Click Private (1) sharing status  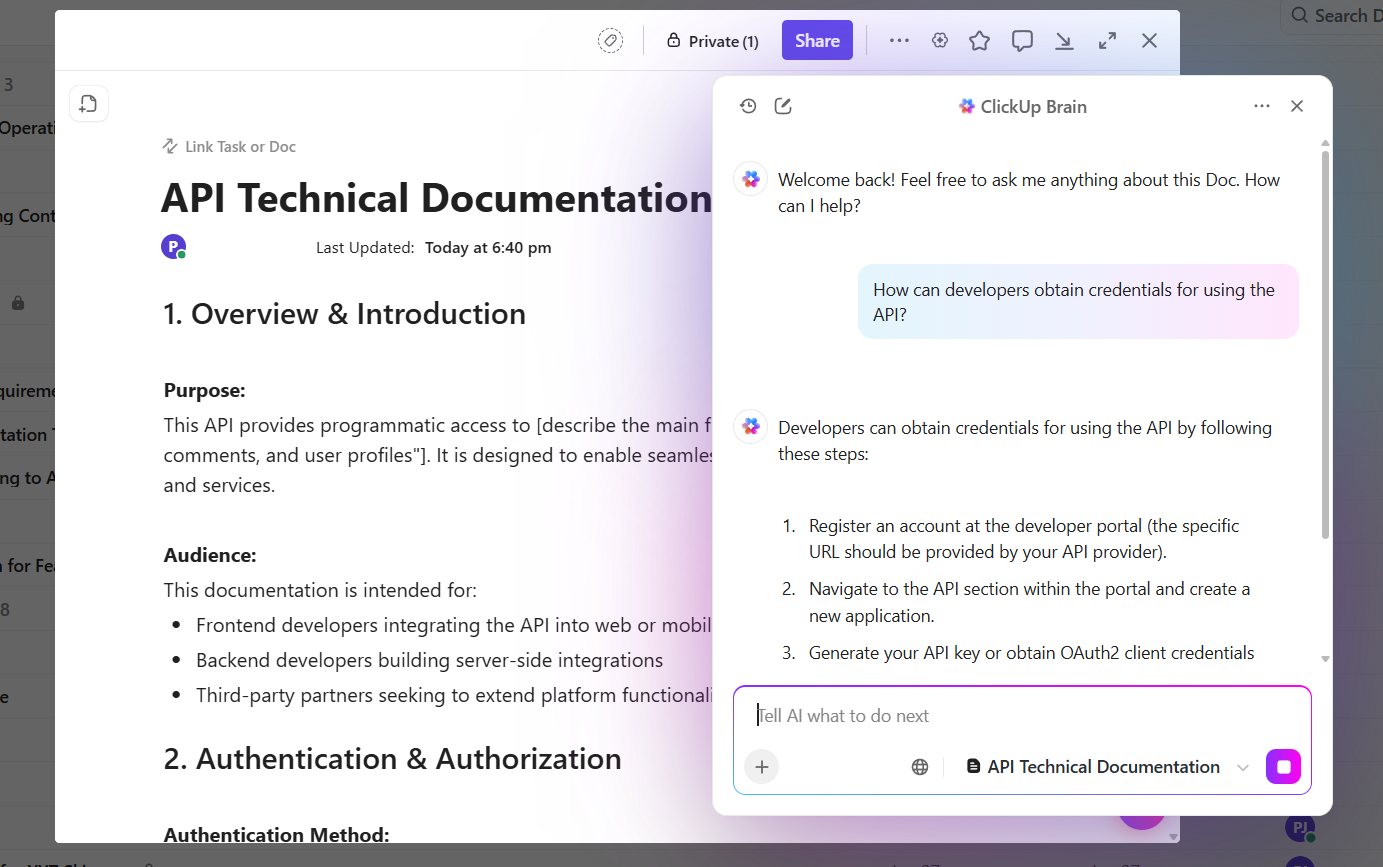pos(712,40)
